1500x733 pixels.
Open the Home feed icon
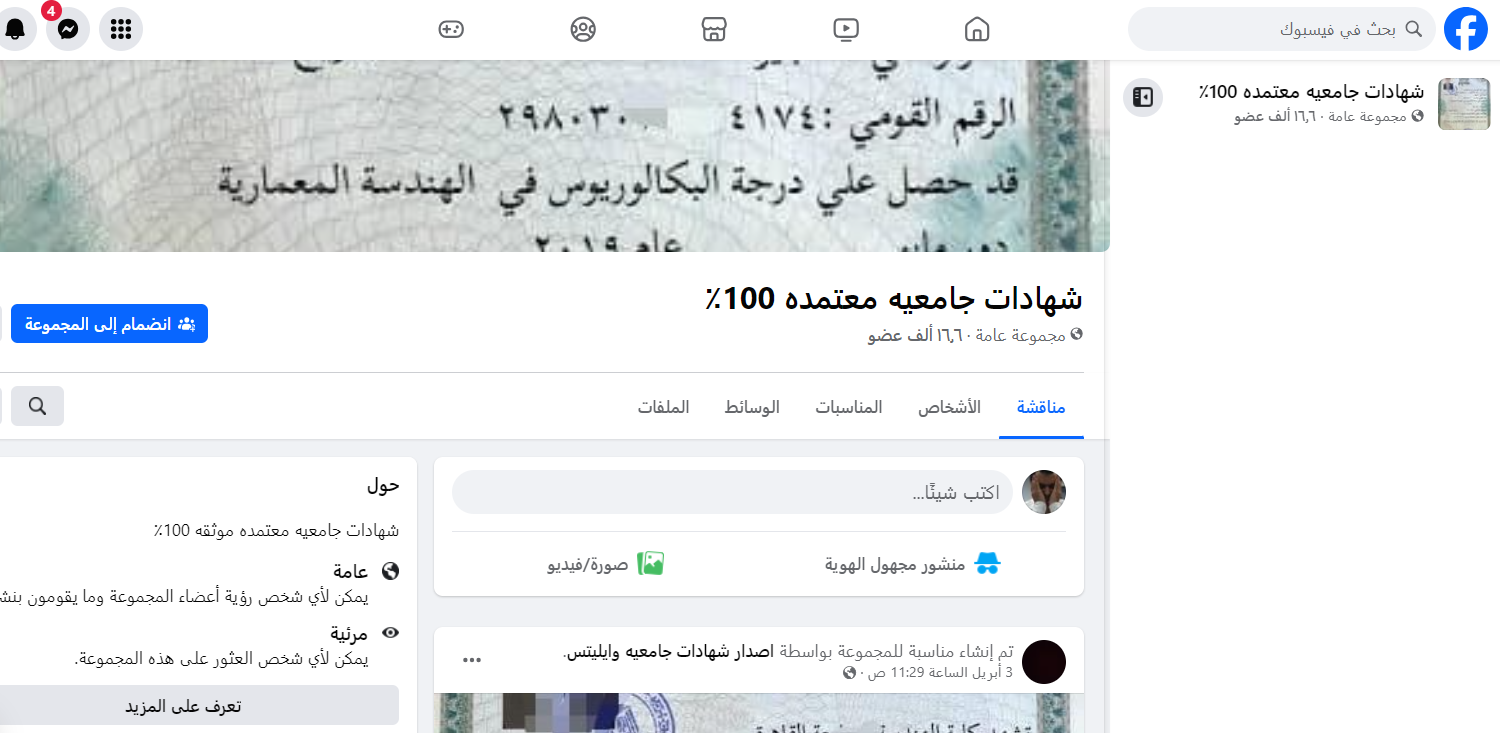pyautogui.click(x=977, y=29)
